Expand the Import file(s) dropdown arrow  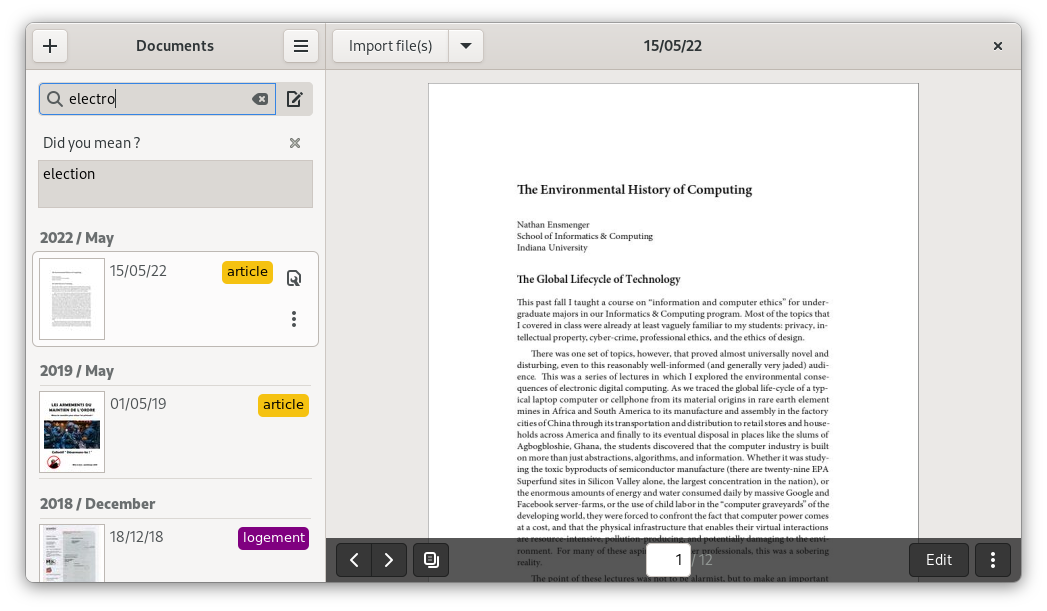pos(466,46)
